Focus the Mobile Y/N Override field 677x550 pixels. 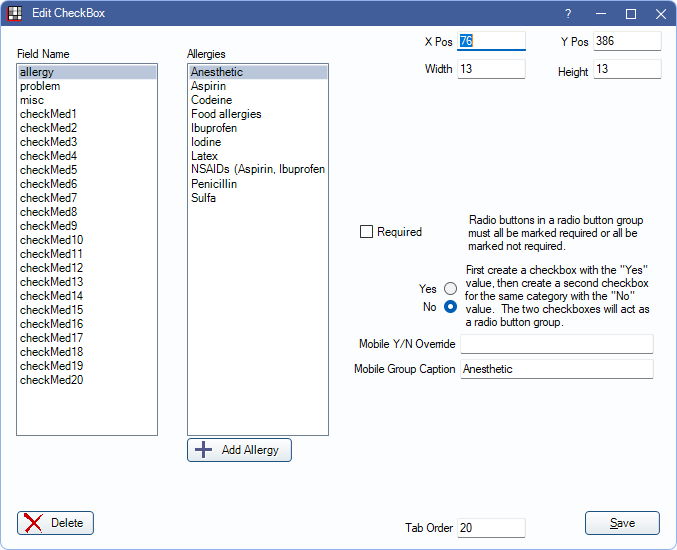[555, 344]
